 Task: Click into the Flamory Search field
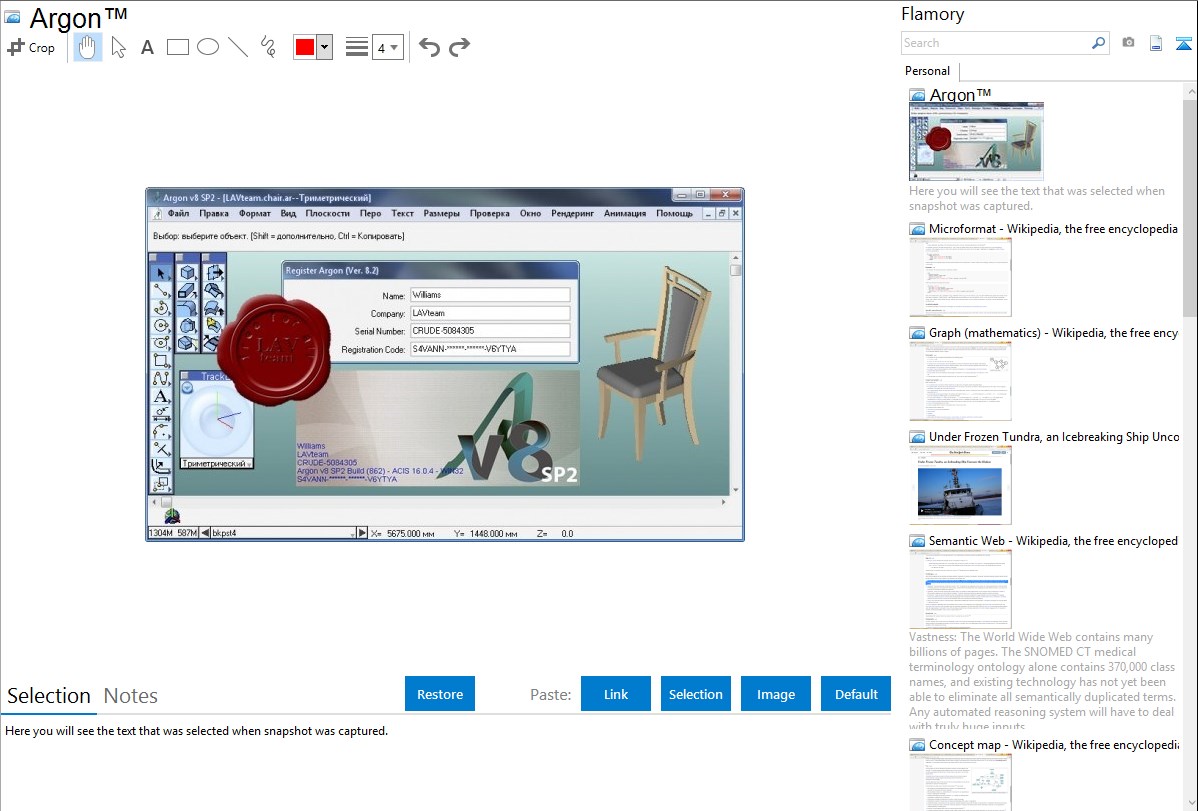pos(995,43)
